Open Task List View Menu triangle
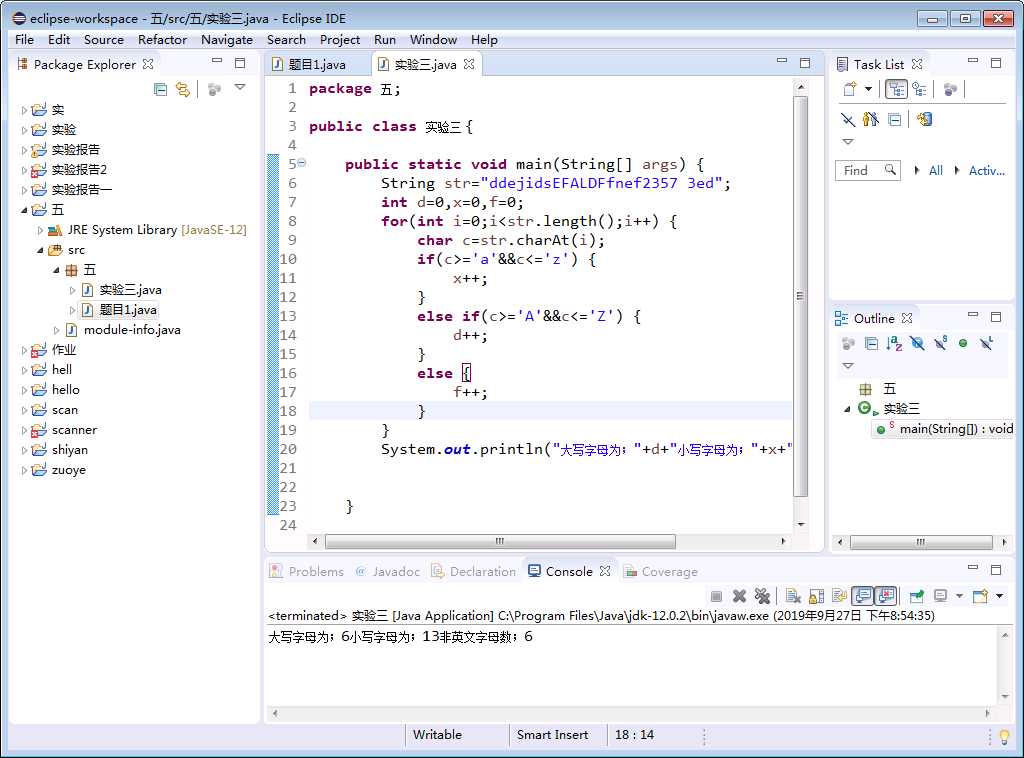Screen dimensions: 1024x758 848,142
